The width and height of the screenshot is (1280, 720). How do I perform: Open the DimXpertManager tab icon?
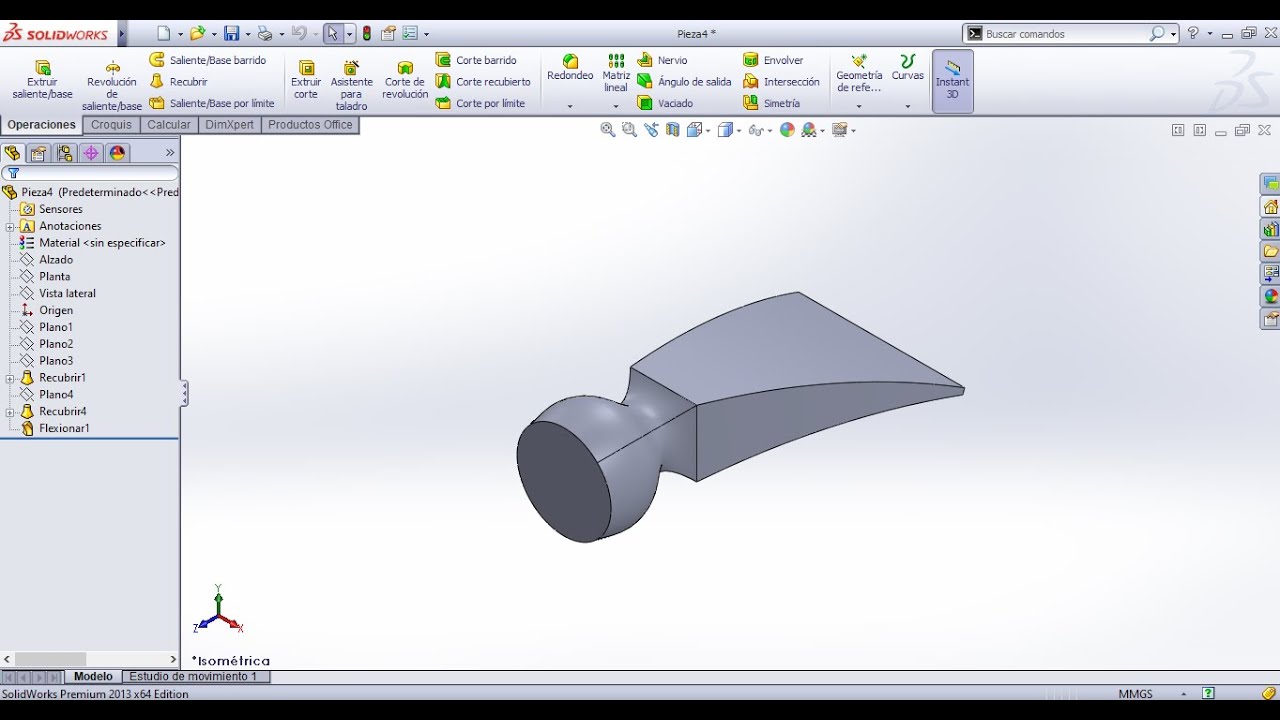91,153
